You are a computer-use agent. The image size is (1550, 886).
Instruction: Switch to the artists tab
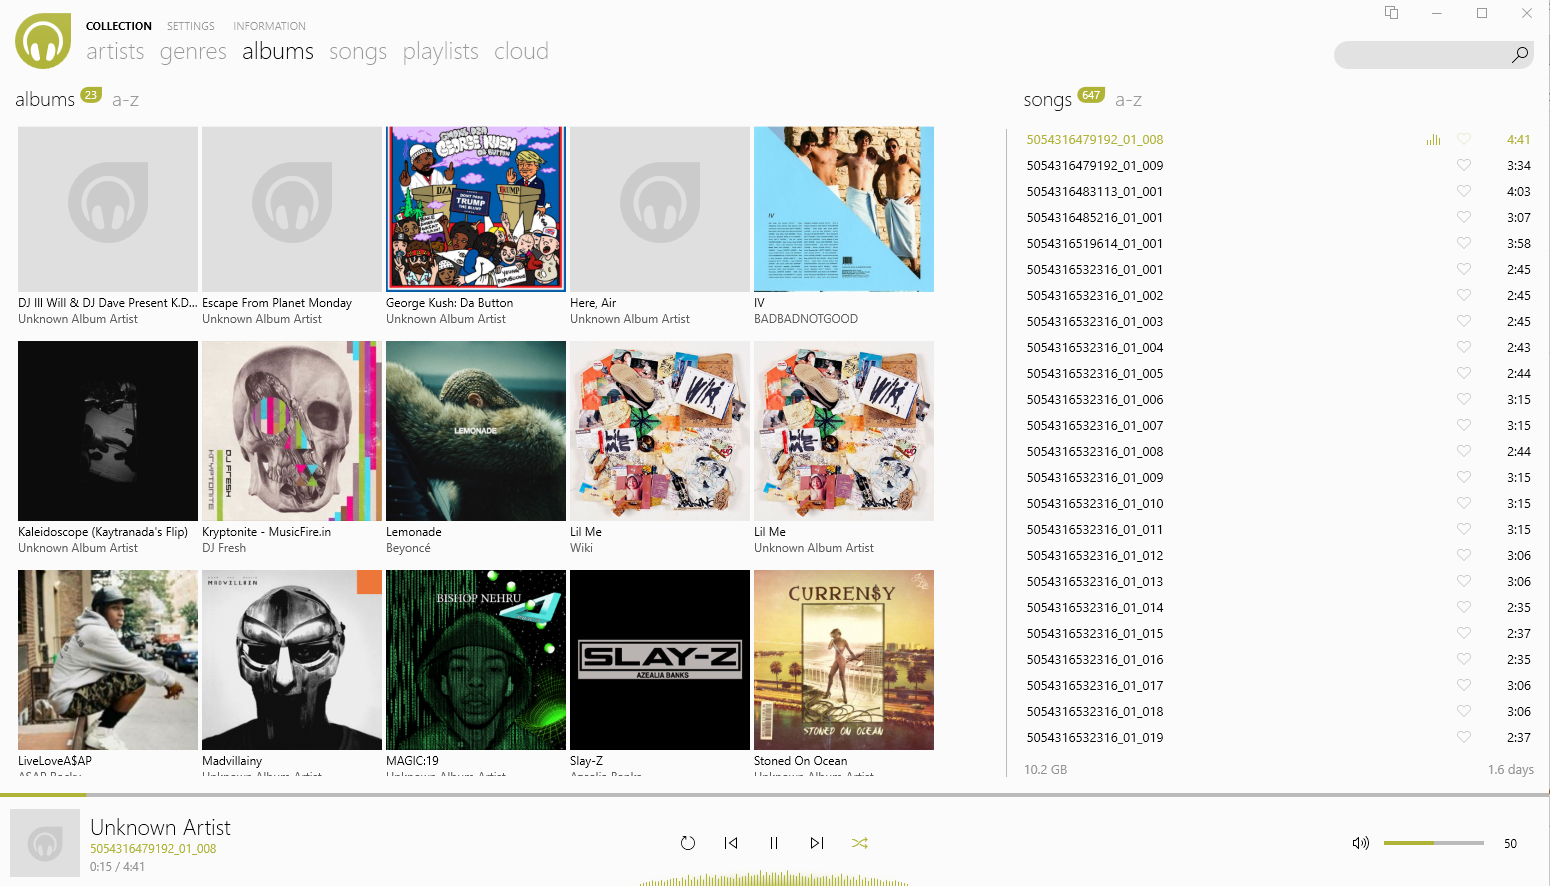point(115,51)
